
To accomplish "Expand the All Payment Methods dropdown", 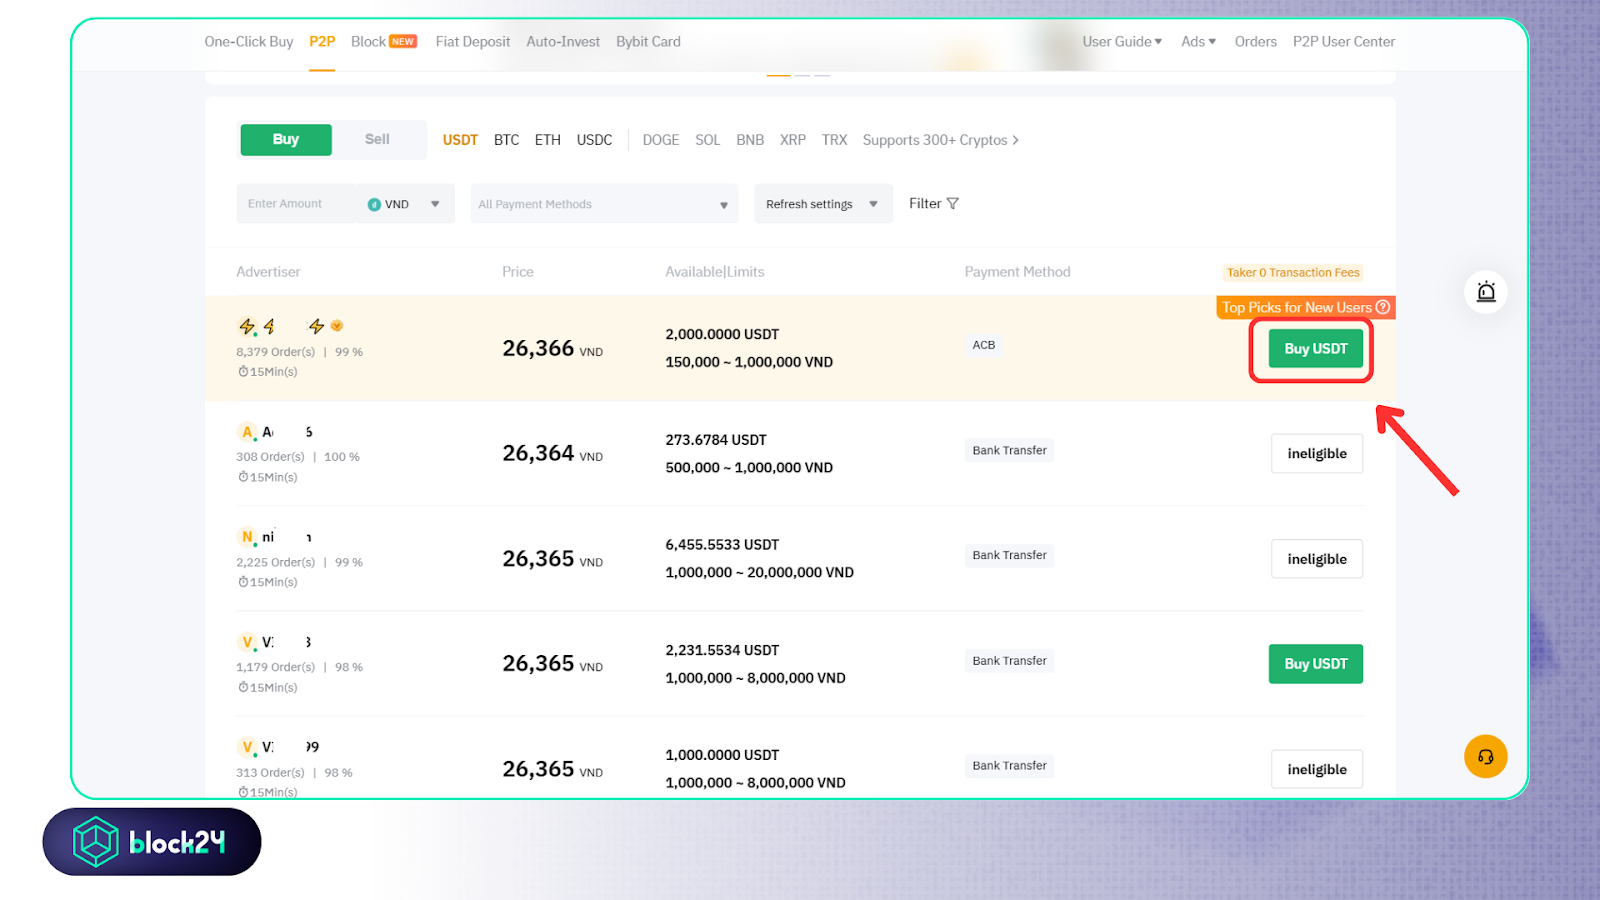I will (604, 204).
